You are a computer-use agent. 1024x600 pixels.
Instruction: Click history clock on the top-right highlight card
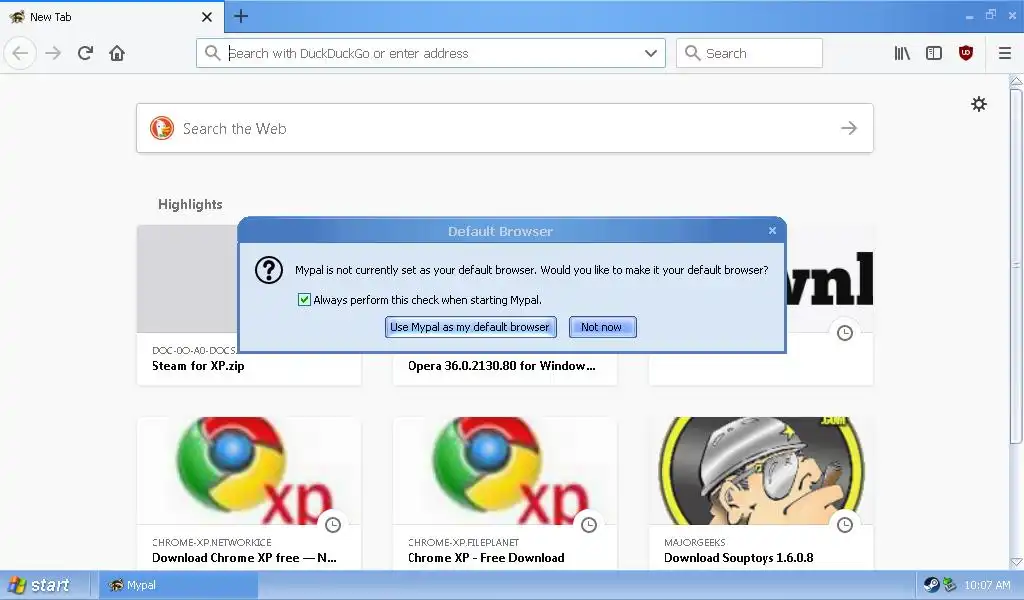tap(845, 333)
